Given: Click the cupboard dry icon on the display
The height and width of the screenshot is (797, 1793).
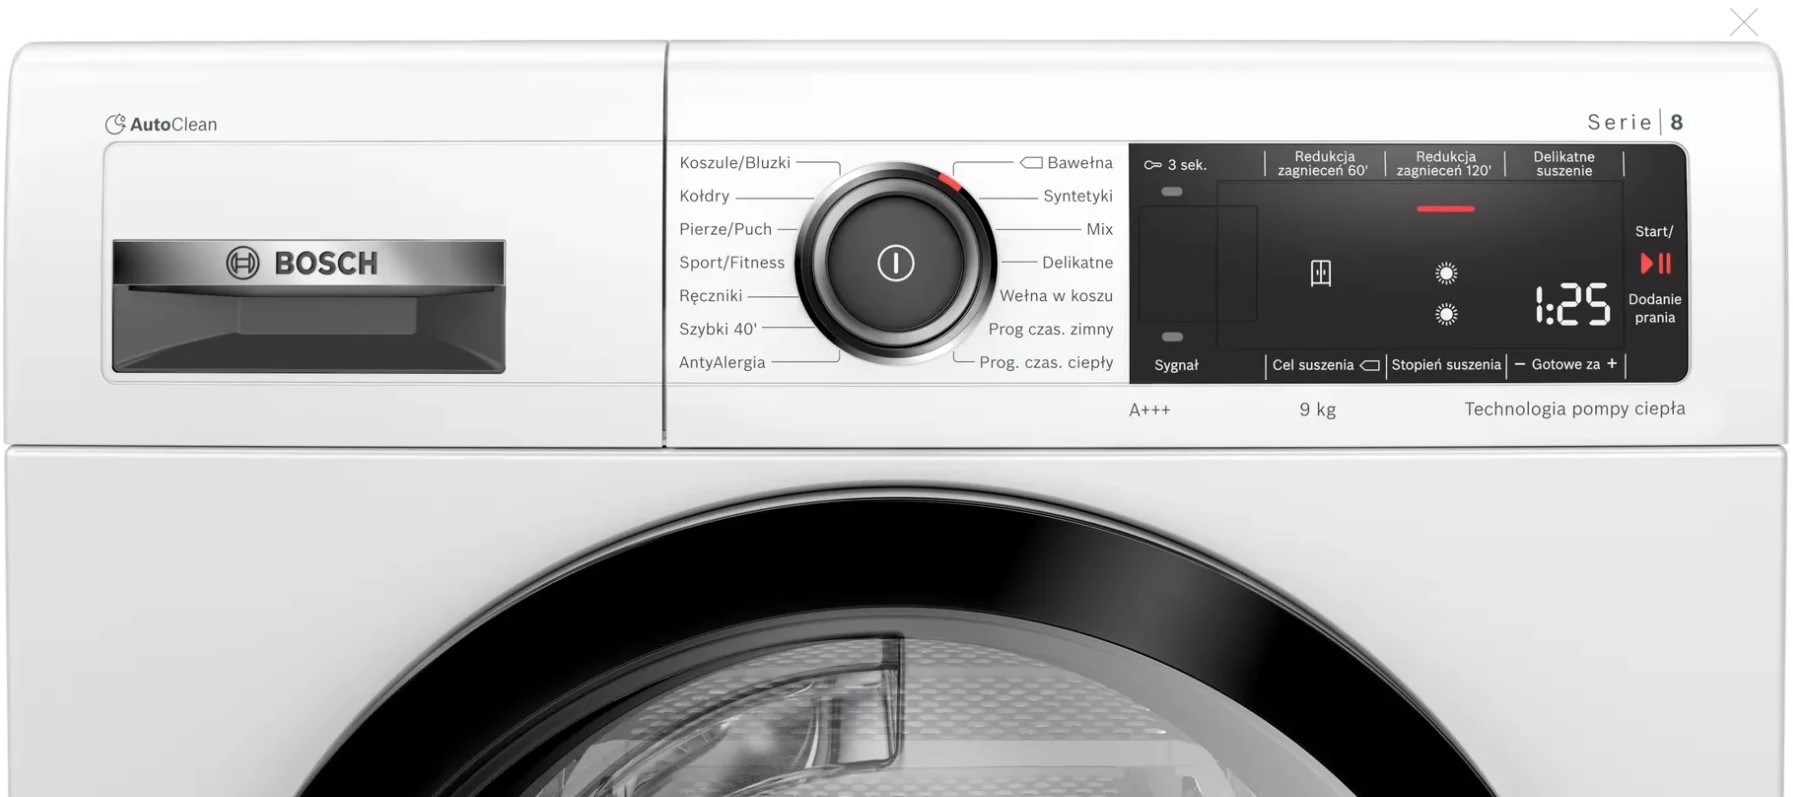Looking at the screenshot, I should tap(1320, 272).
